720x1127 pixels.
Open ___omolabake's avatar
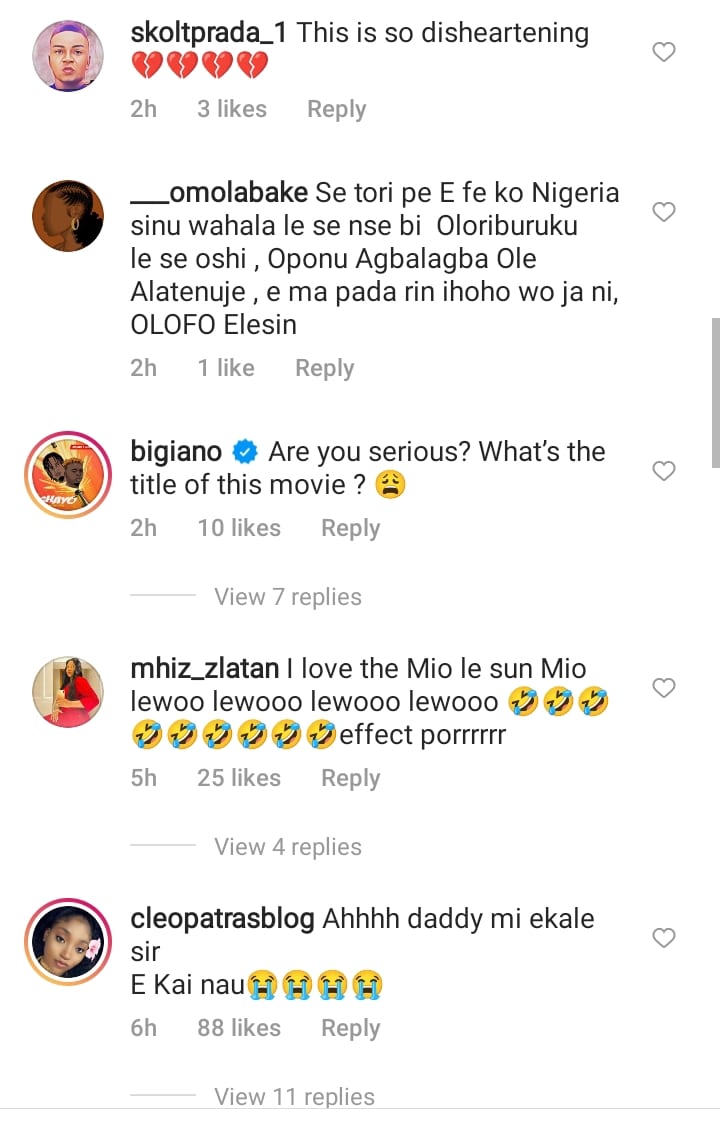click(x=68, y=215)
